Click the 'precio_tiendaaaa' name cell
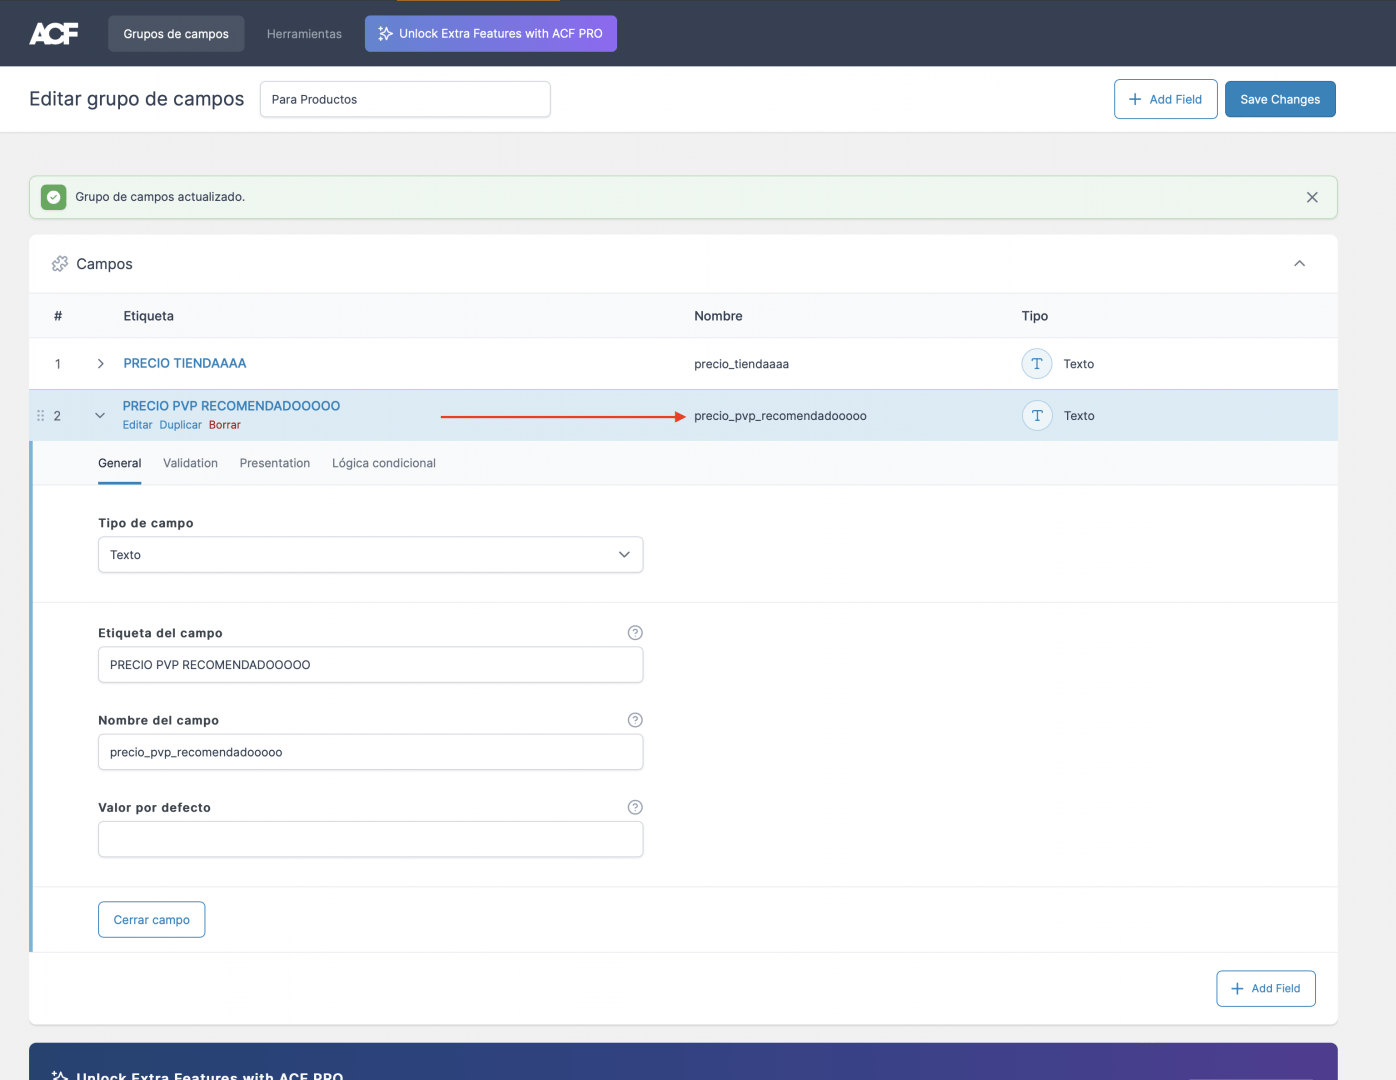 tap(741, 364)
